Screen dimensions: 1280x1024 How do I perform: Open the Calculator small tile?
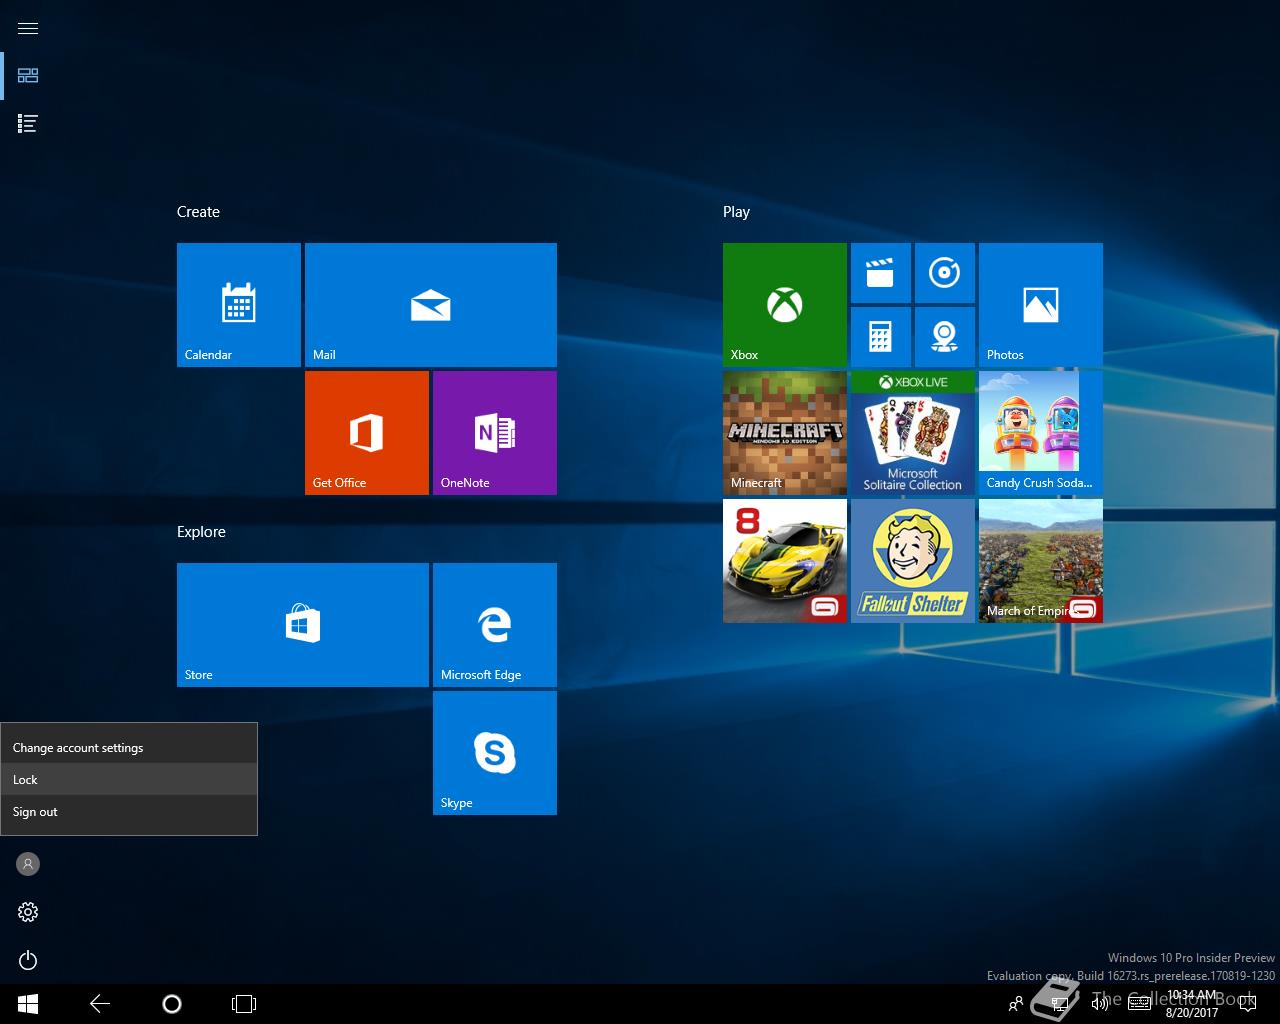pyautogui.click(x=880, y=337)
